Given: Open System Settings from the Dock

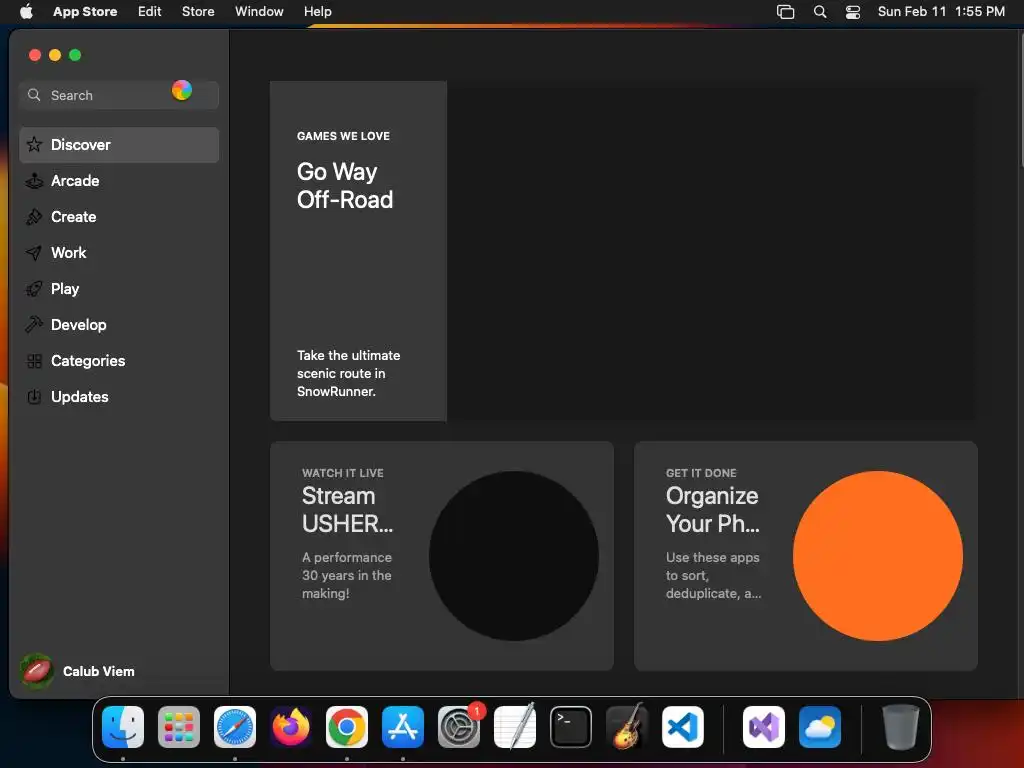Looking at the screenshot, I should click(458, 727).
